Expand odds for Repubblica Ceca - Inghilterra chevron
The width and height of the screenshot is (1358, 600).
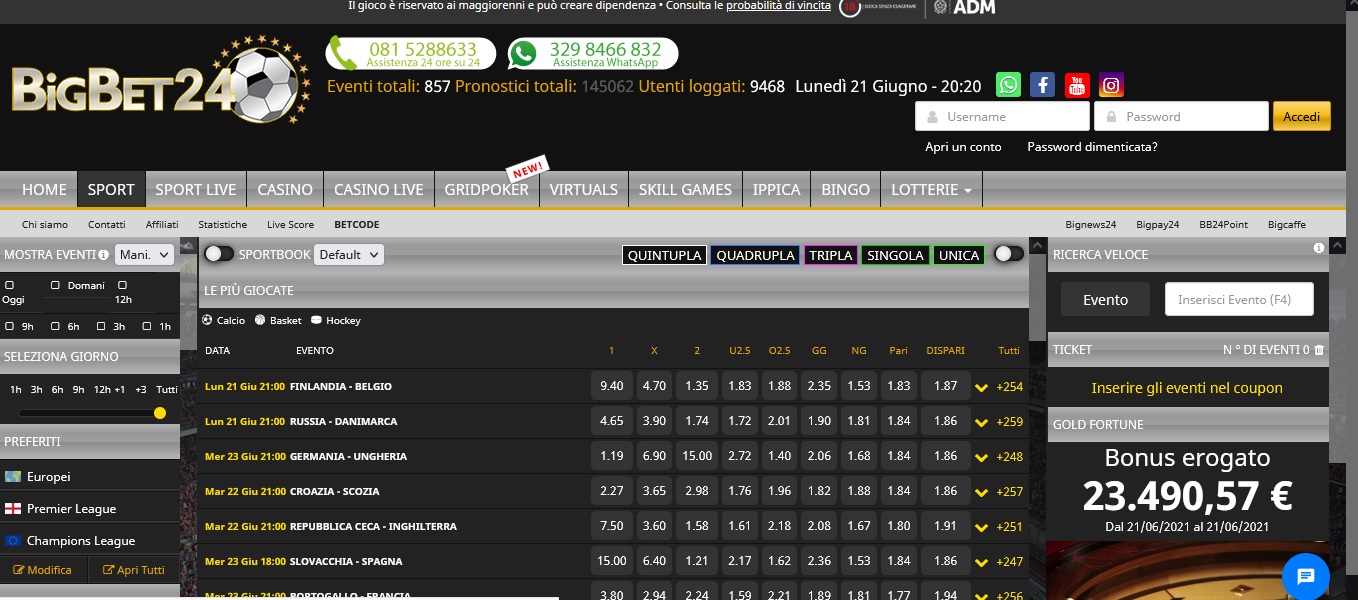[981, 527]
